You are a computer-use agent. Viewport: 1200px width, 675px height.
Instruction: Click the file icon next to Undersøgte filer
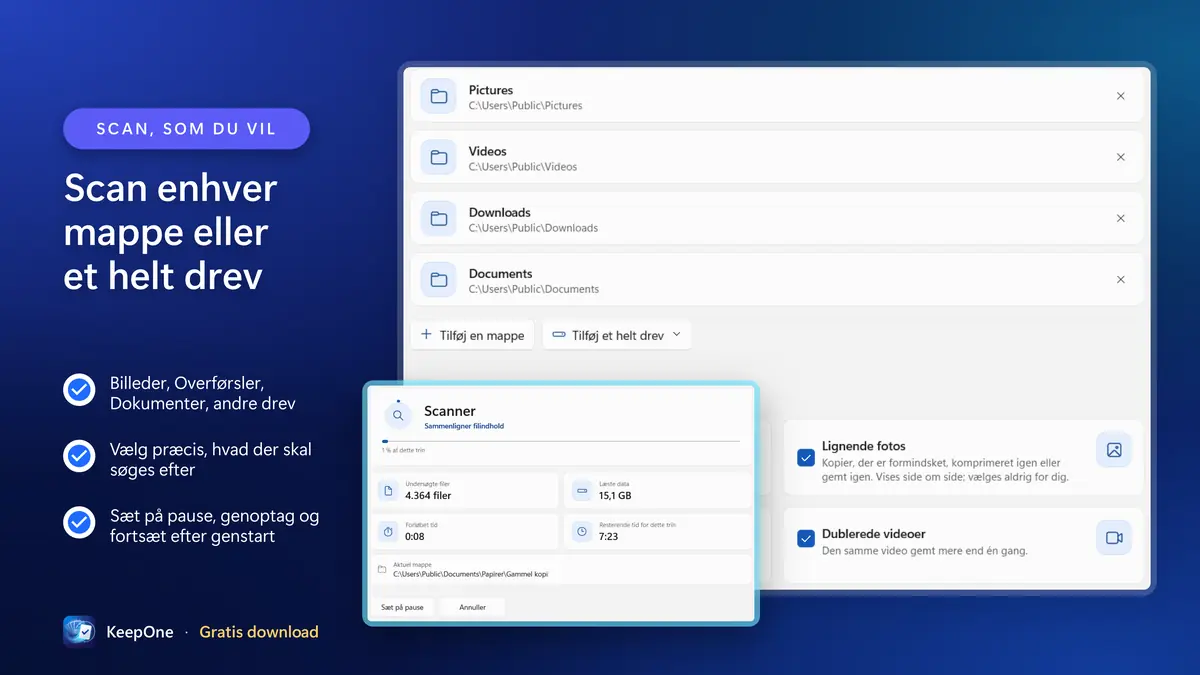point(389,491)
